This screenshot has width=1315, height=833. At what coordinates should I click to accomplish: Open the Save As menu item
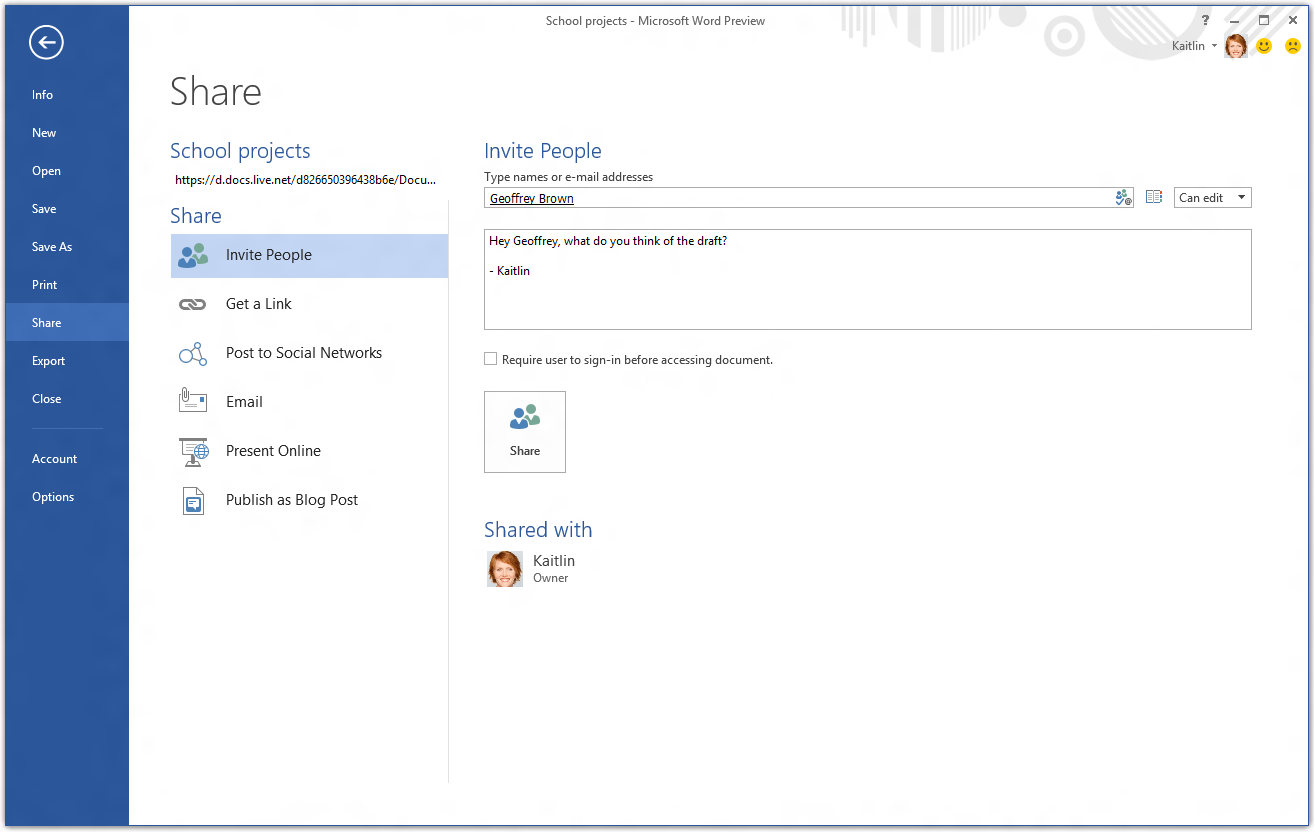coord(52,247)
